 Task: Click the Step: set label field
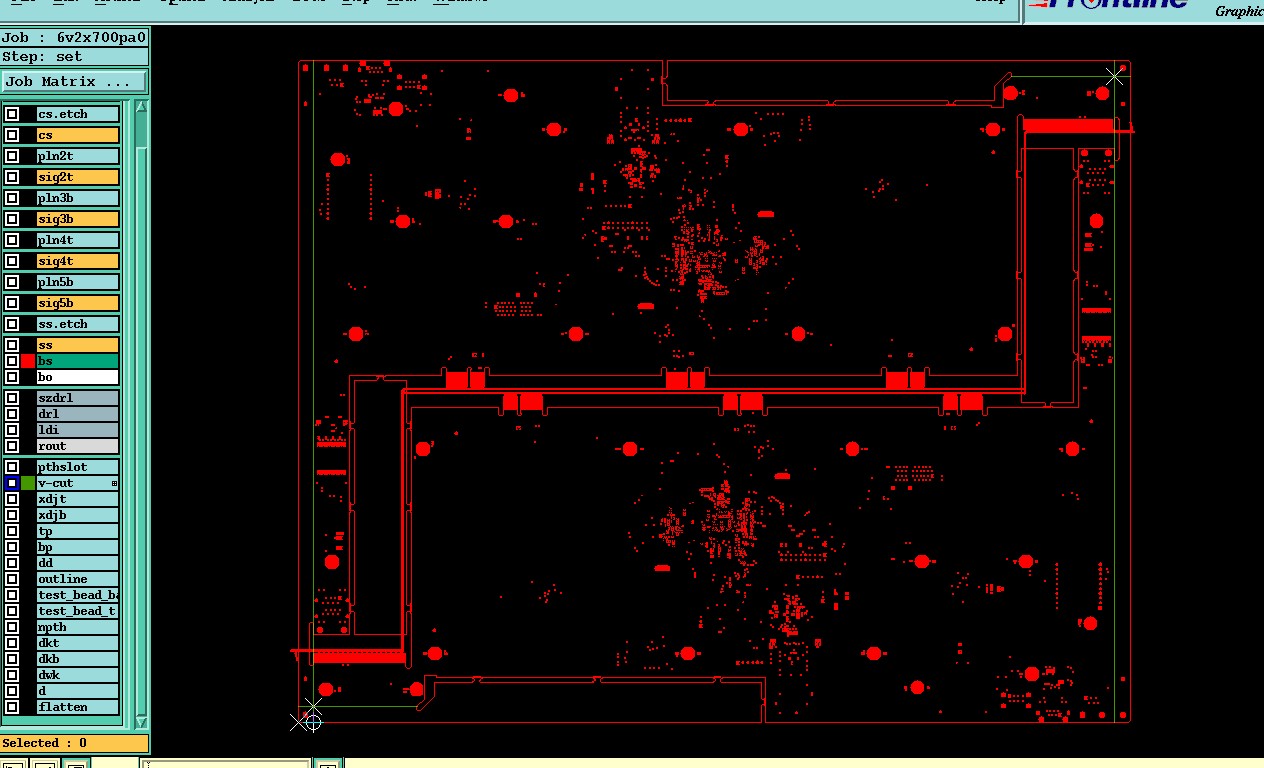[75, 57]
